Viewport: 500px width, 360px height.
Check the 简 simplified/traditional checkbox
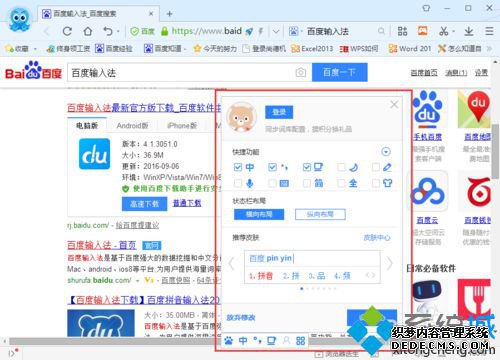pyautogui.click(x=307, y=183)
